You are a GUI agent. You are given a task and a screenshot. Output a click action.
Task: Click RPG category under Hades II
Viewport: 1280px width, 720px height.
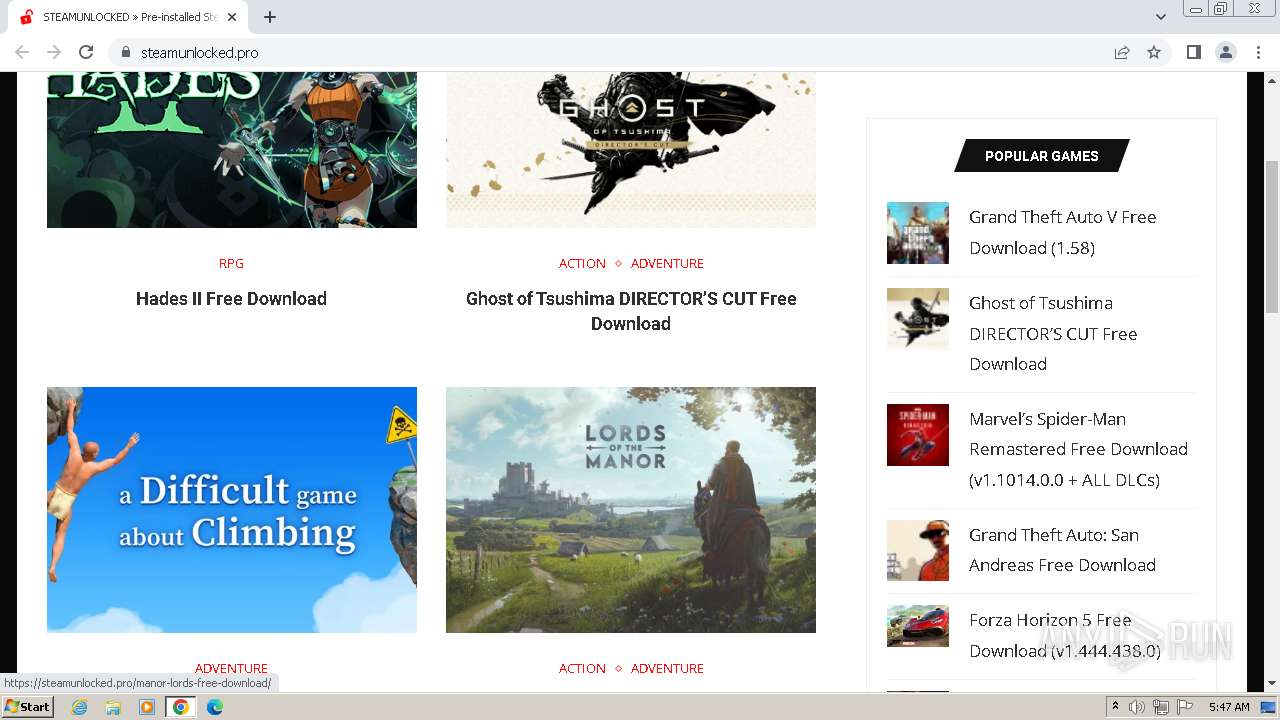pyautogui.click(x=231, y=263)
